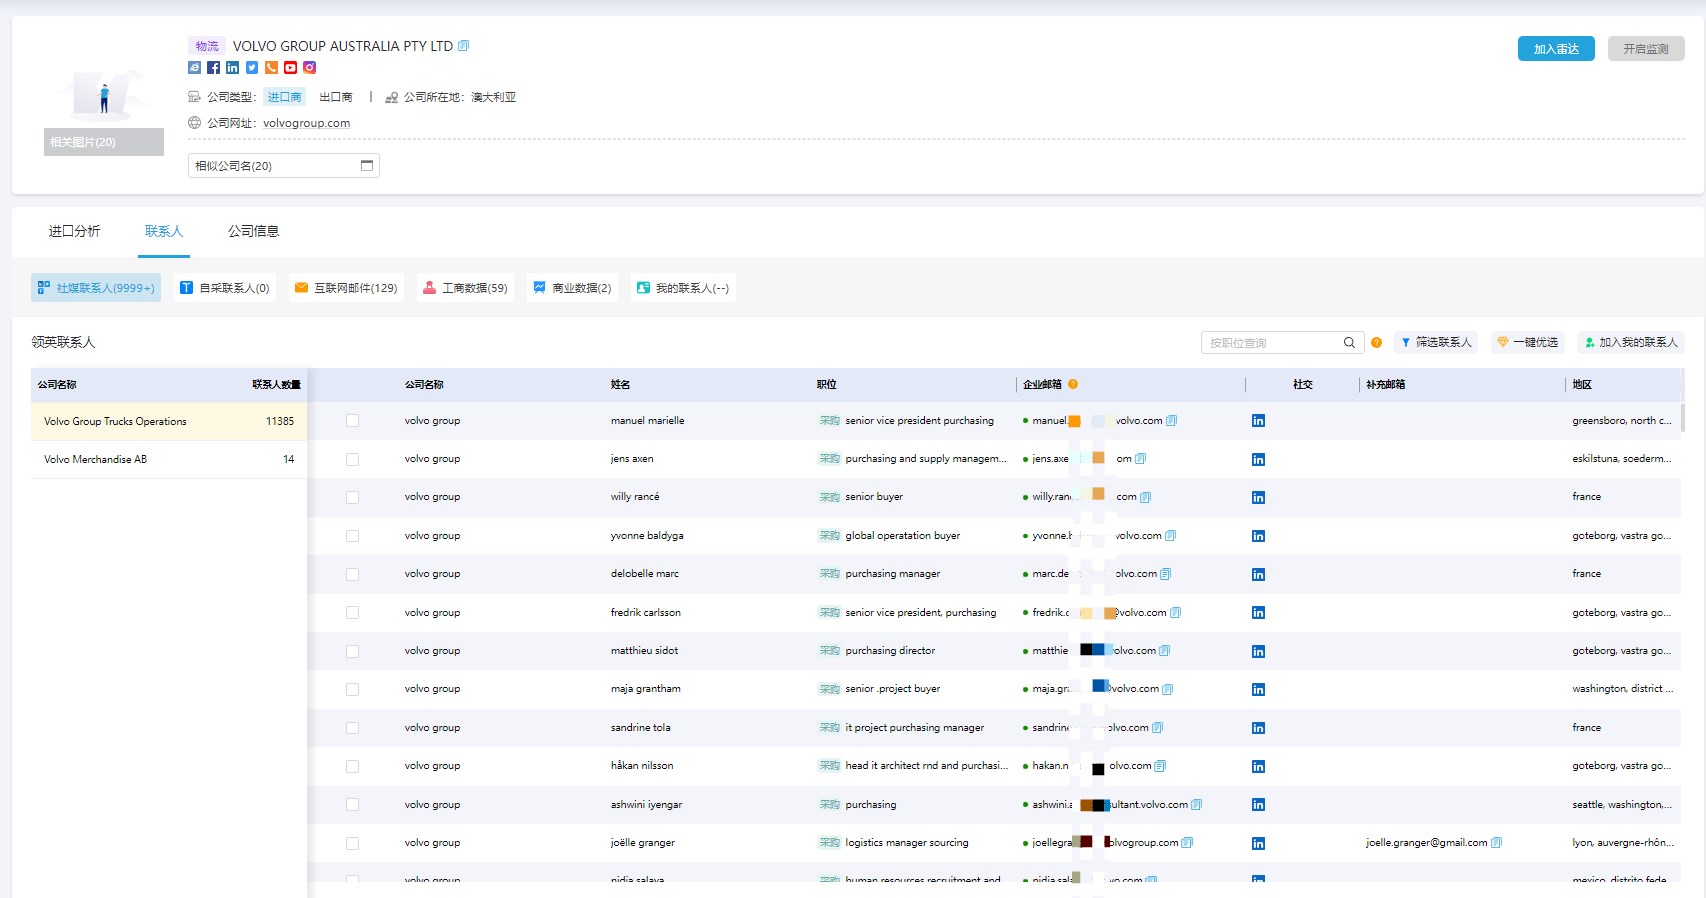Open LinkedIn profile of sandrine tola
The height and width of the screenshot is (898, 1706).
point(1258,728)
